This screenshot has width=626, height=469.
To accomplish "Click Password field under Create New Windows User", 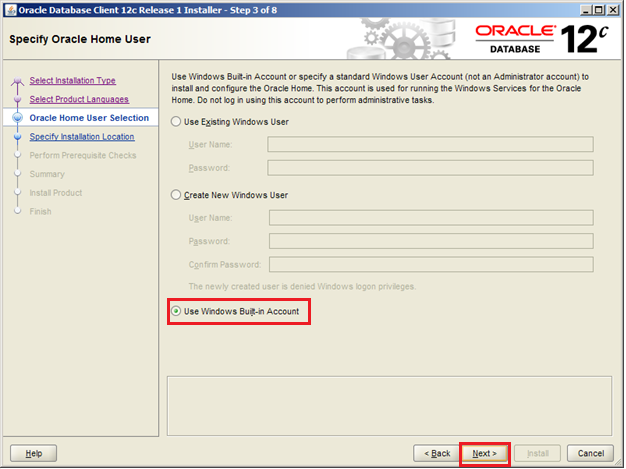I will pos(431,241).
